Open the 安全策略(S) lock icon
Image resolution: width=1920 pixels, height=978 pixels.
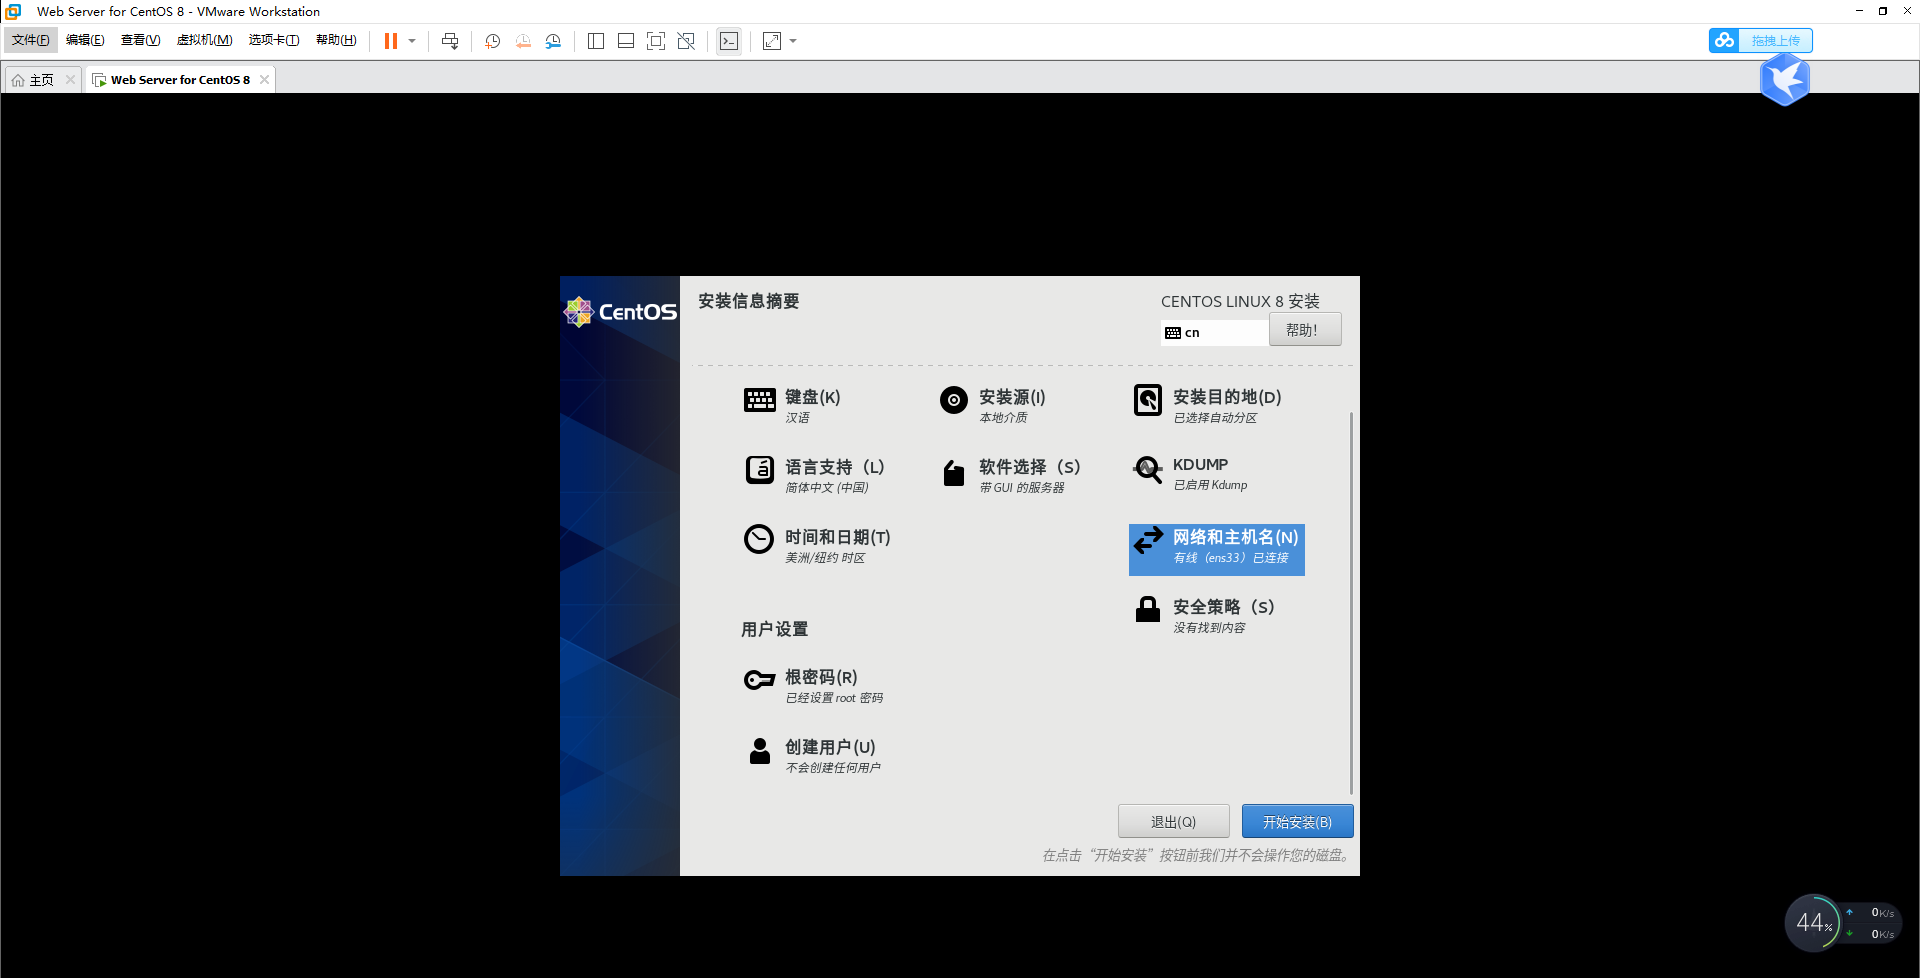pyautogui.click(x=1148, y=609)
